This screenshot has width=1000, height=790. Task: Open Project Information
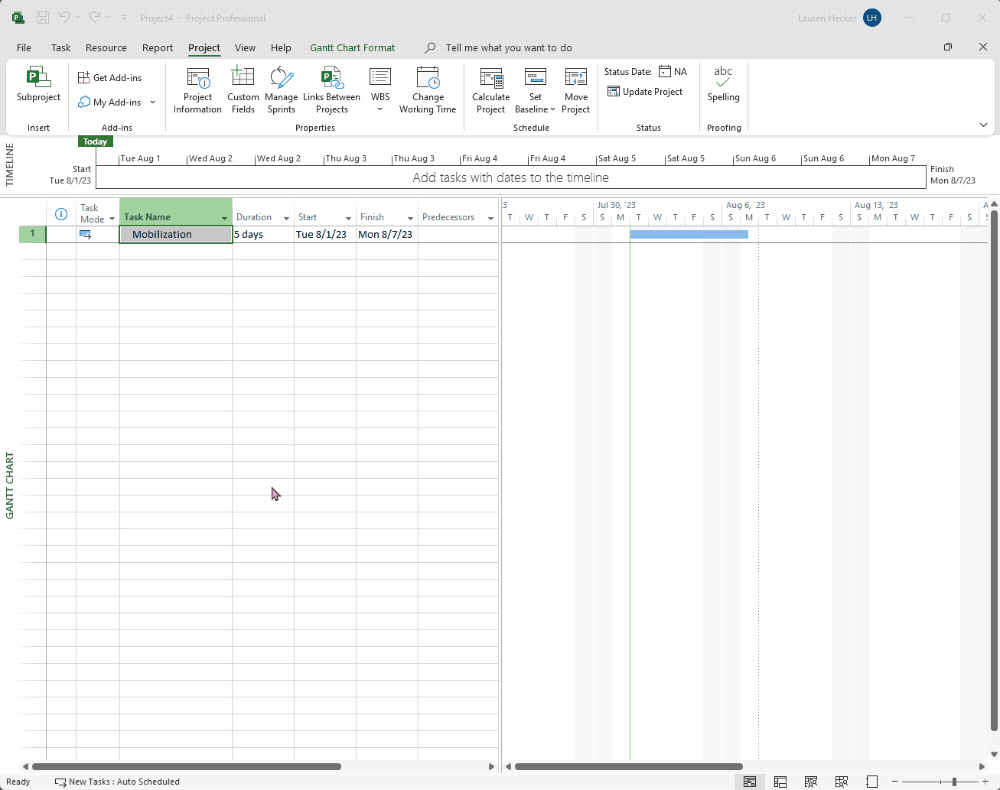[x=197, y=88]
